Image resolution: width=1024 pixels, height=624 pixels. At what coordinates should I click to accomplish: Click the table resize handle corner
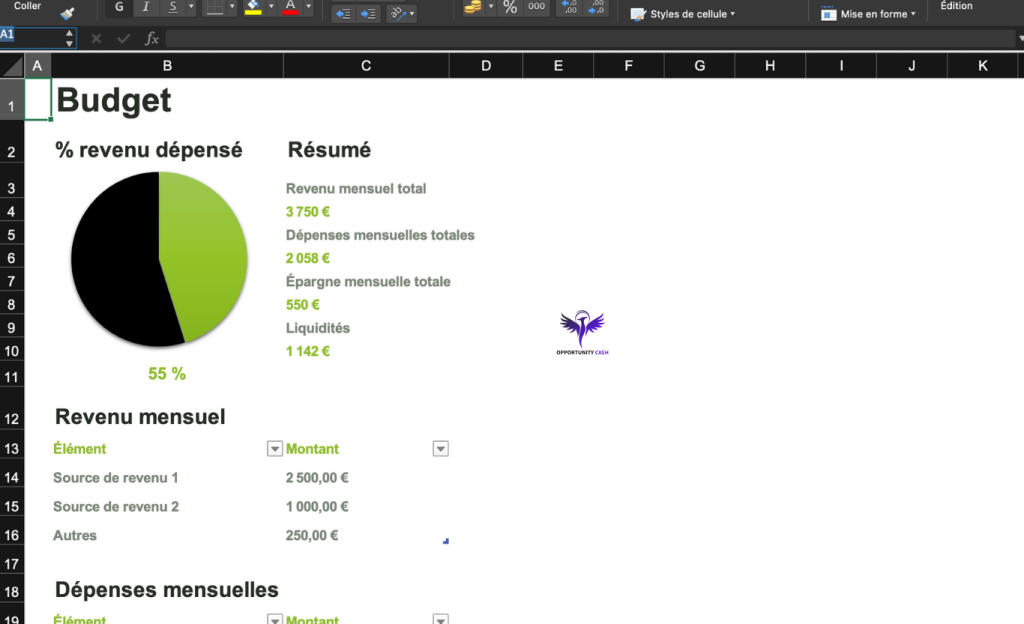click(446, 540)
